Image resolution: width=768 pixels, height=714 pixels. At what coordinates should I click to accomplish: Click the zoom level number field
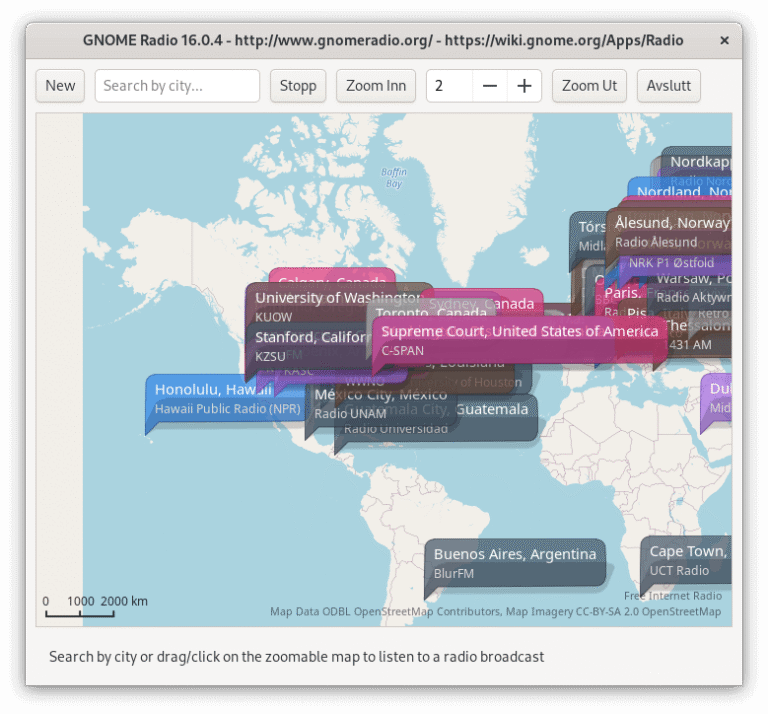(x=449, y=86)
